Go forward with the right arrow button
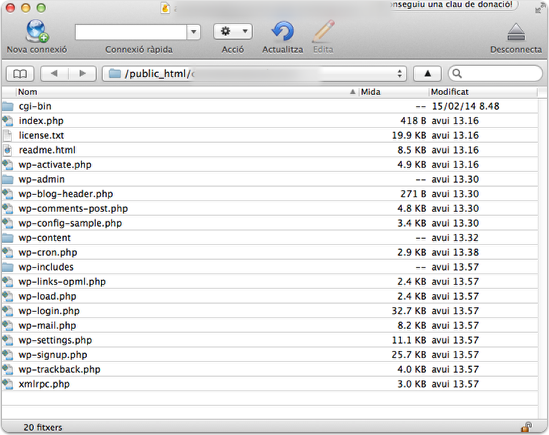549x435 pixels. 82,74
